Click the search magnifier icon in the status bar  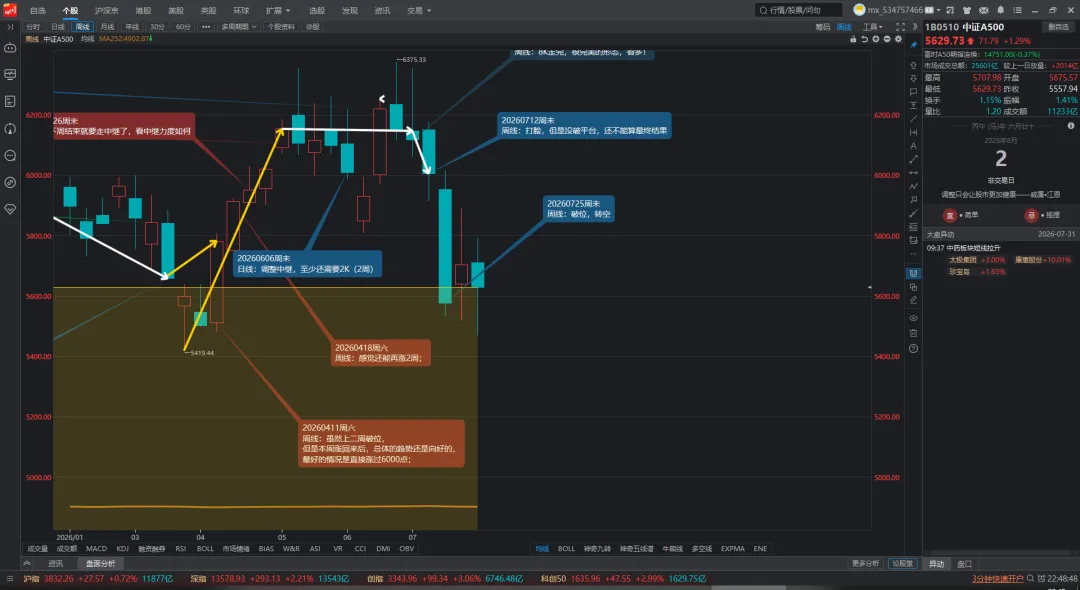1030,579
